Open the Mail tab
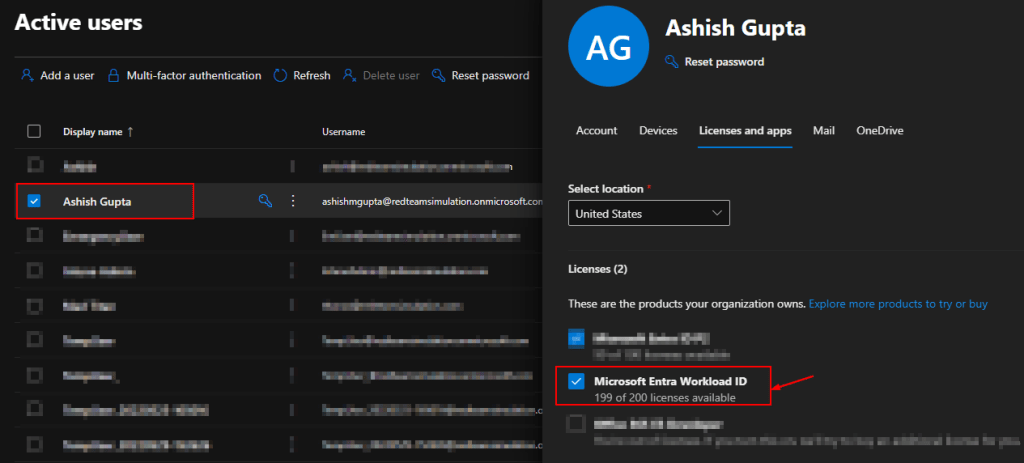Screen dimensions: 1024x463 click(823, 130)
